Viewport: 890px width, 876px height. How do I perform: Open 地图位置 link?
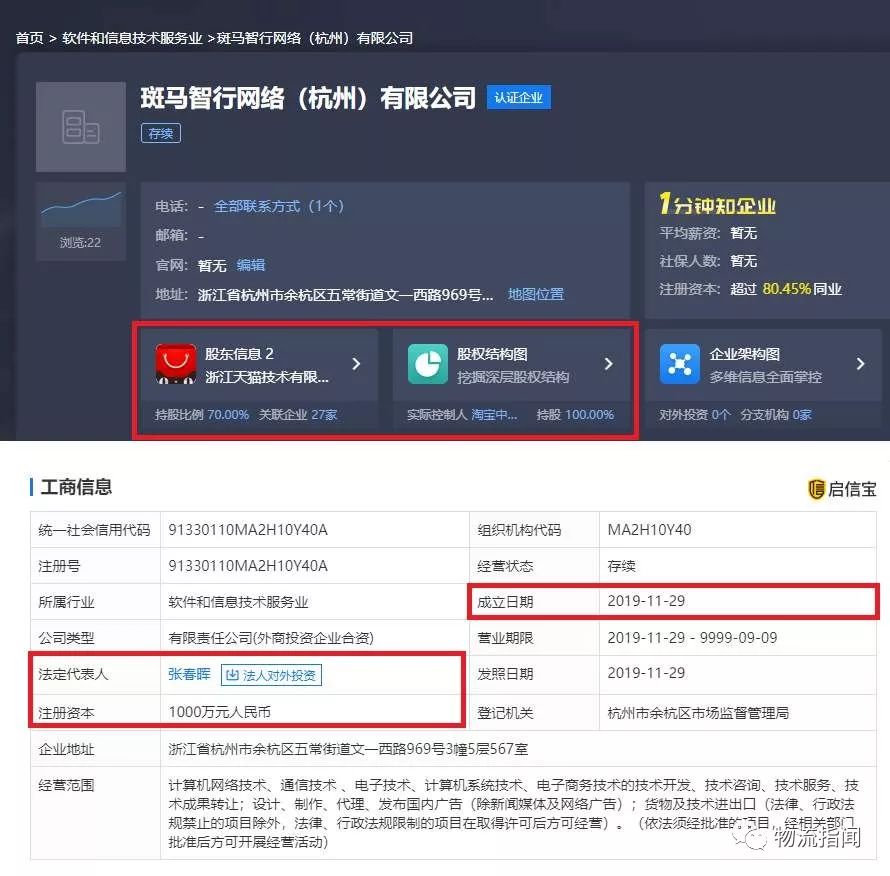pyautogui.click(x=536, y=294)
